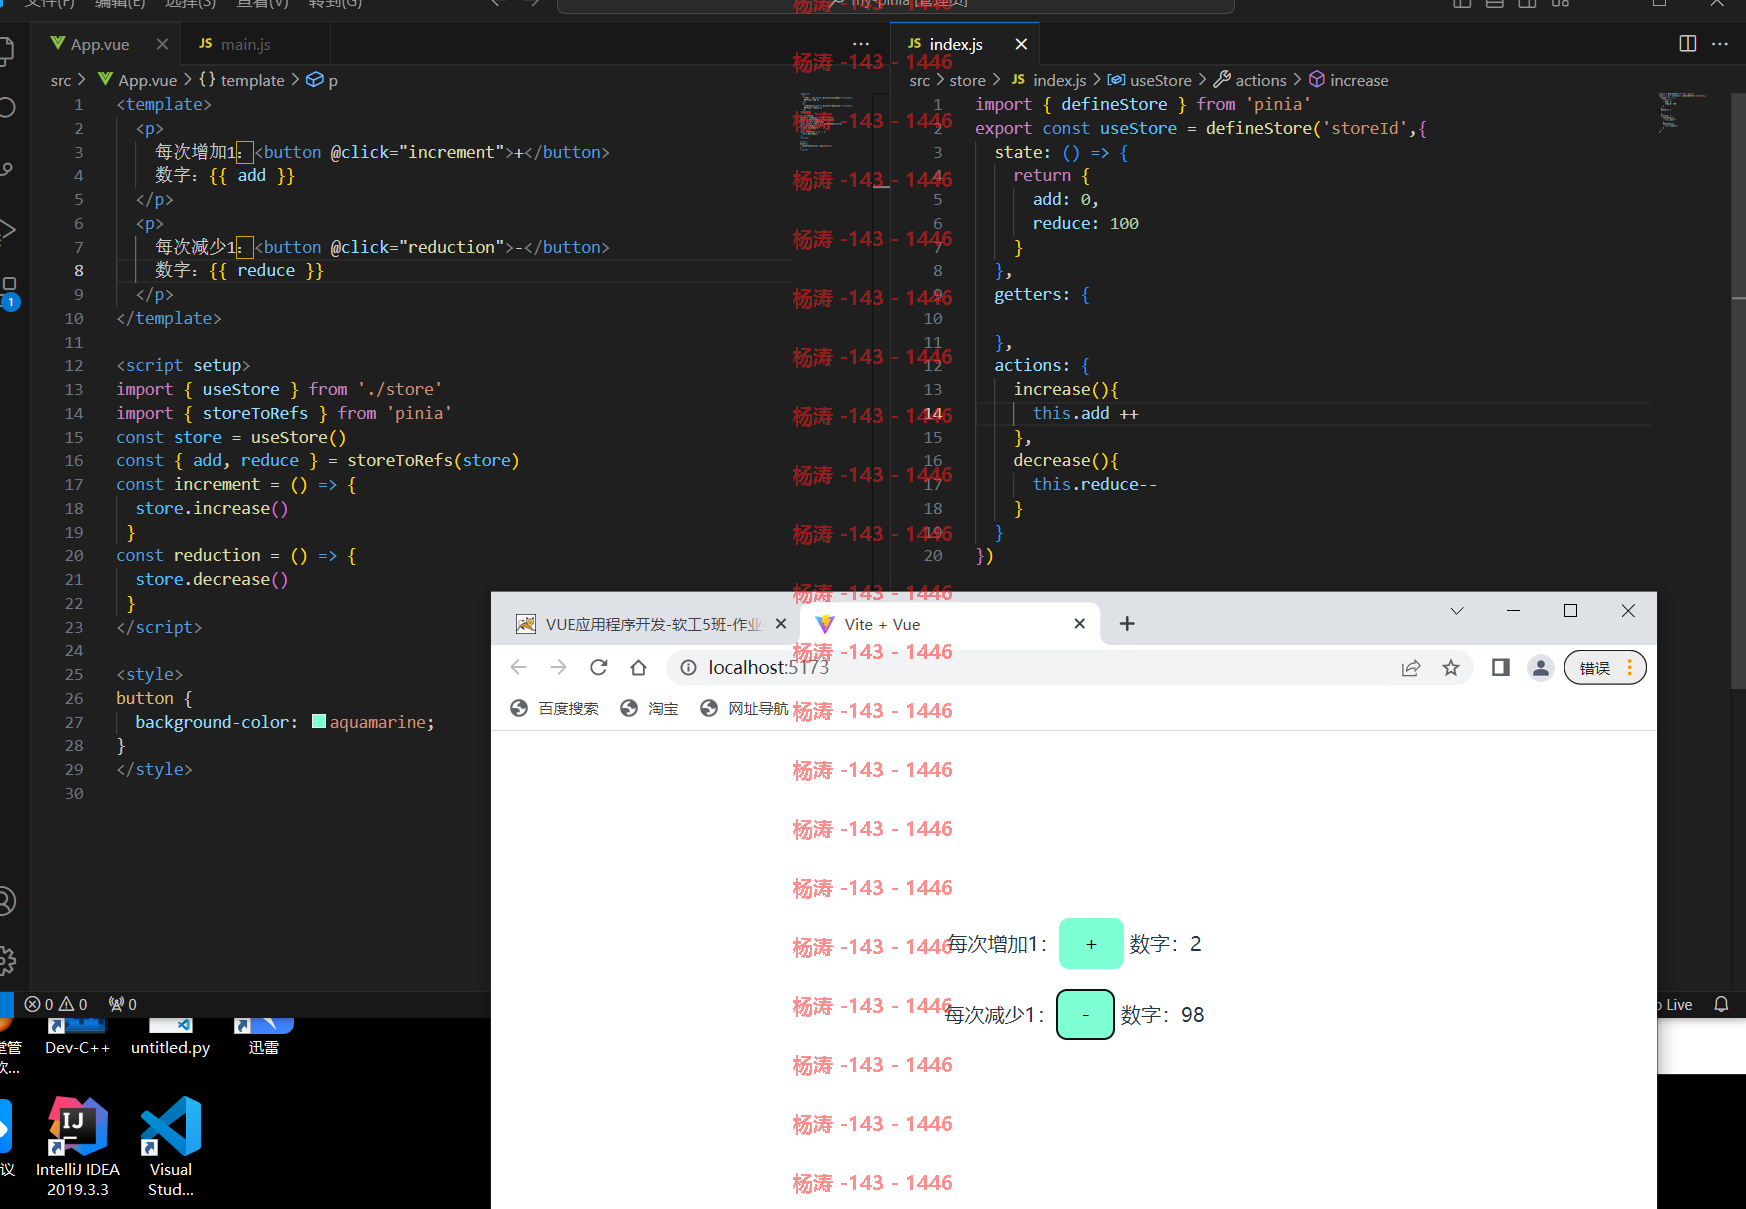
Task: View site information icon beside localhost
Action: click(x=688, y=667)
